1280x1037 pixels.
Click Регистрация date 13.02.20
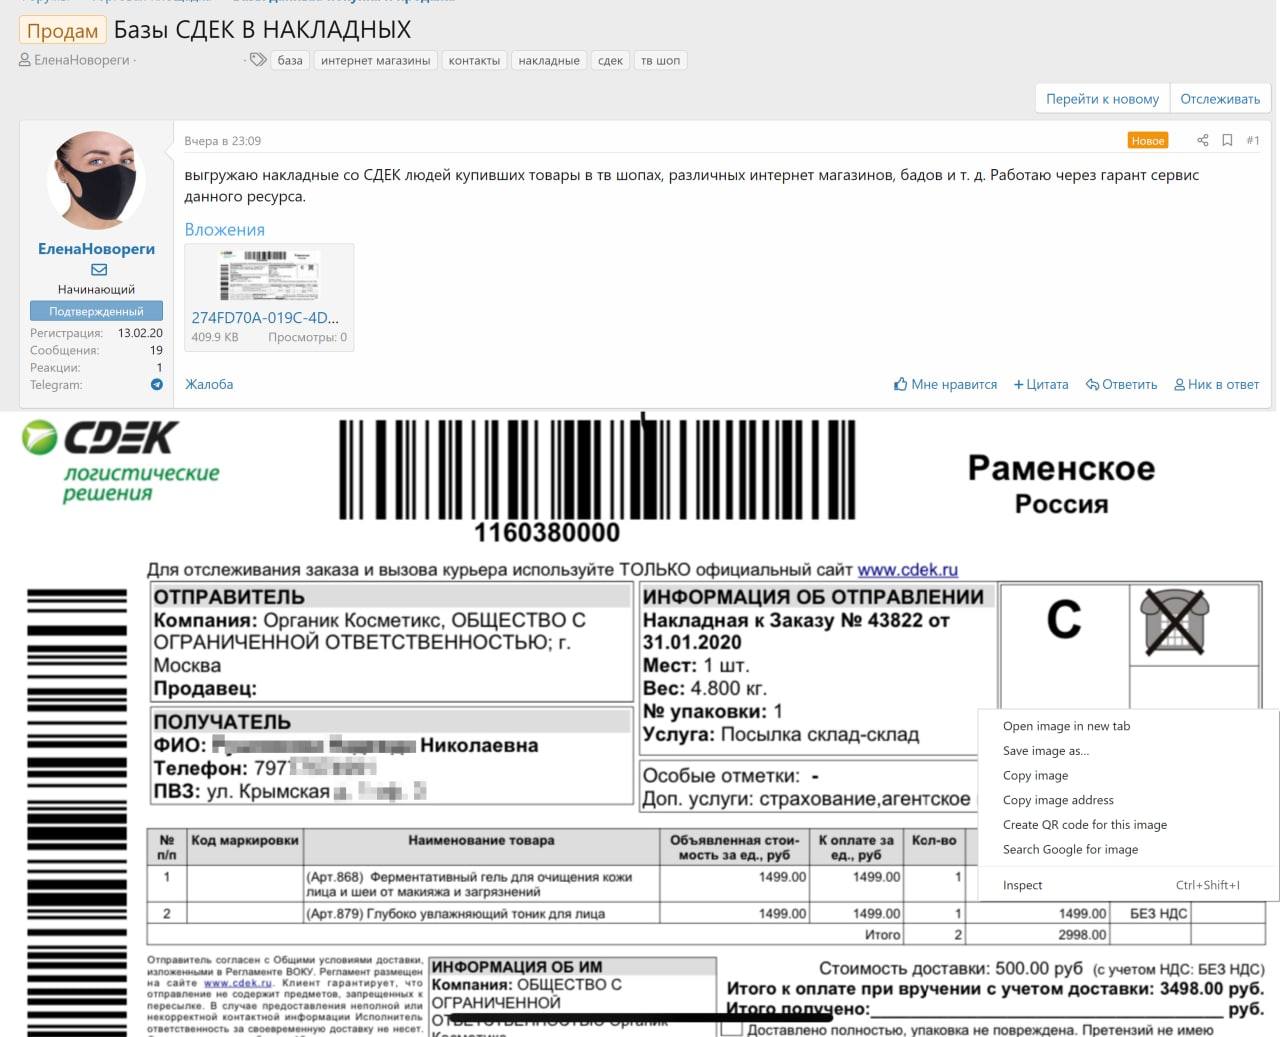[x=140, y=333]
